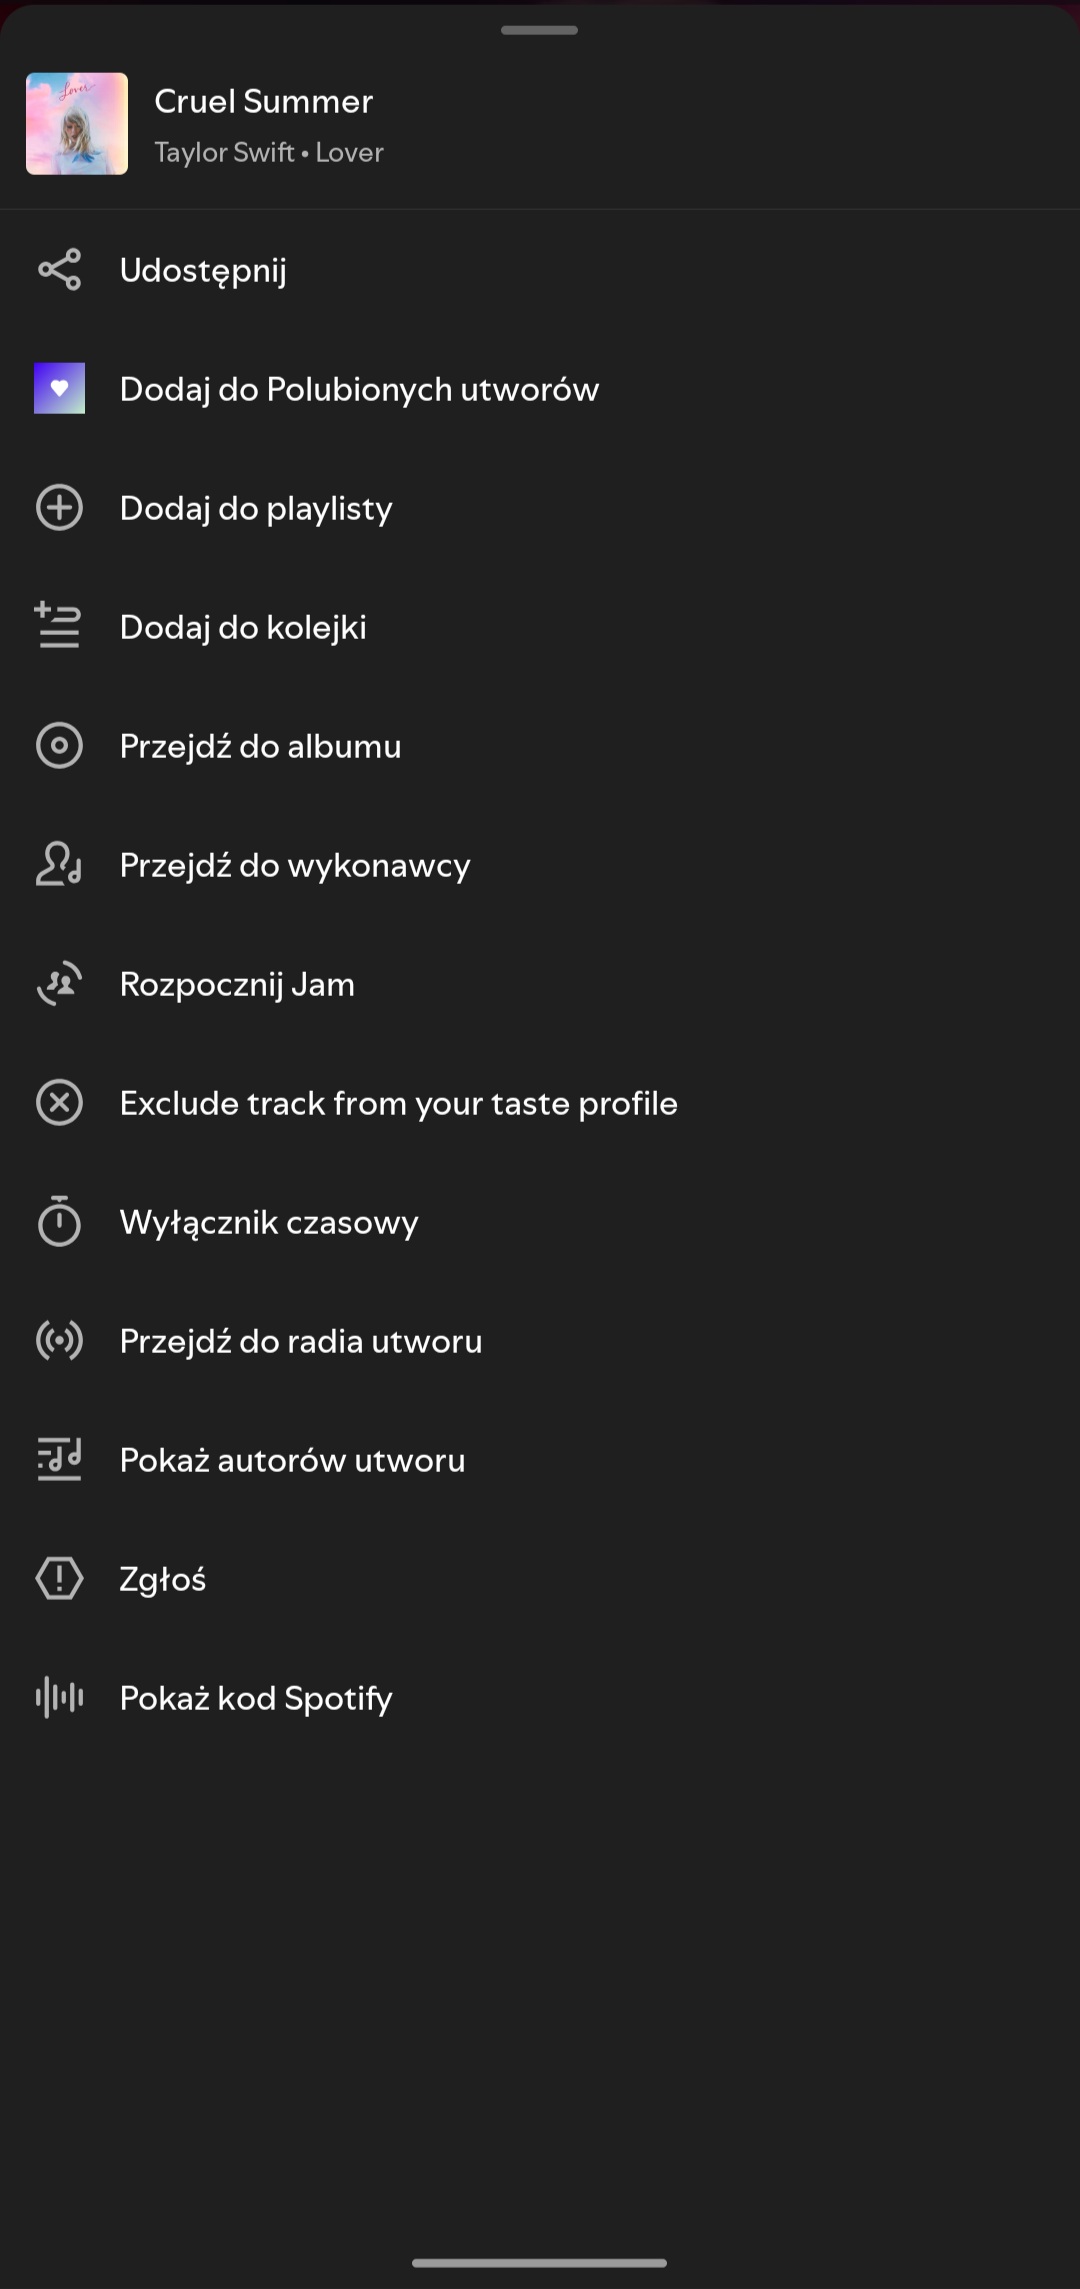Tap the sheet drag handle at top

tap(539, 30)
